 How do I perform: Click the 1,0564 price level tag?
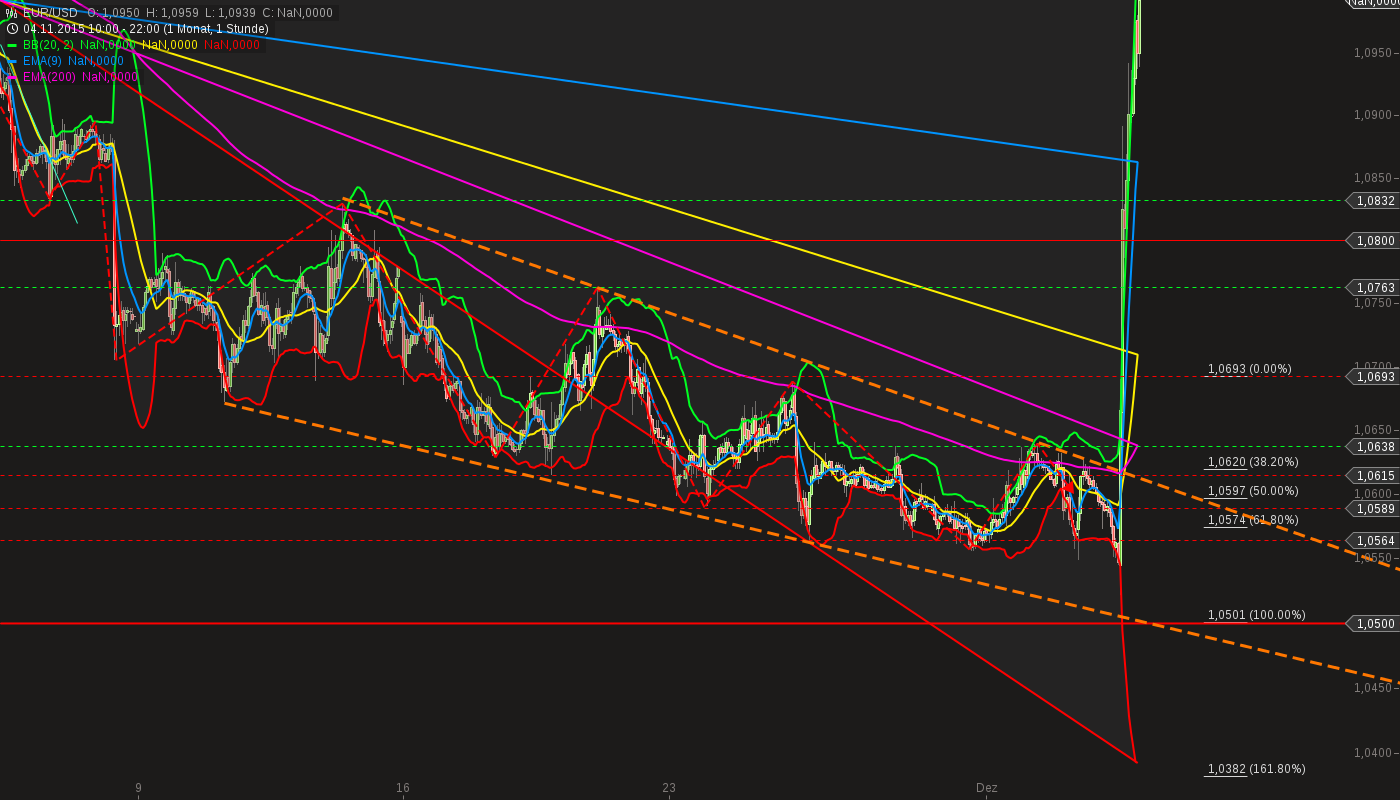click(x=1375, y=540)
